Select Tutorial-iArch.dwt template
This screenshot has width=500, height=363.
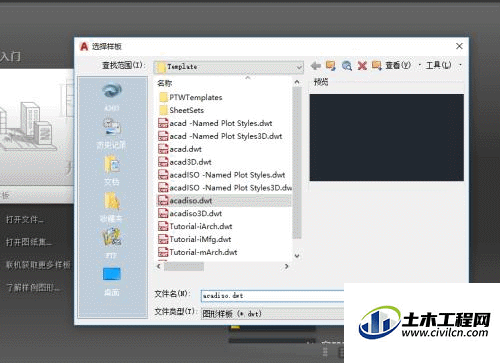point(195,227)
